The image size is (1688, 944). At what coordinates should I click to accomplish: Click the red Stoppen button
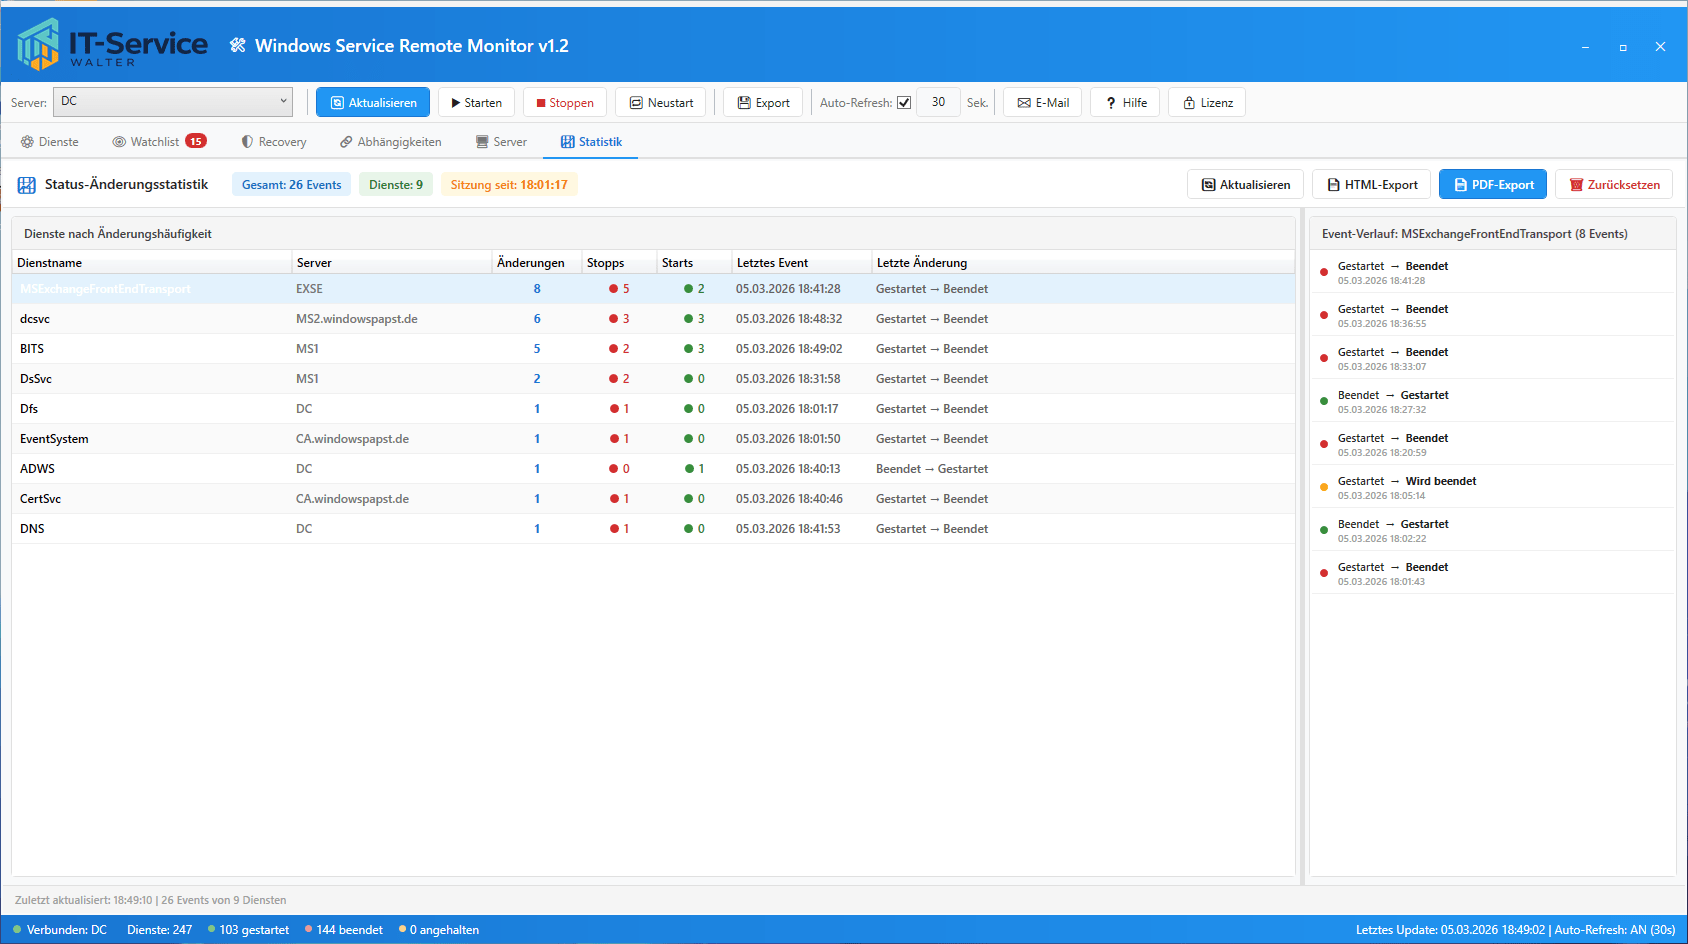point(564,103)
